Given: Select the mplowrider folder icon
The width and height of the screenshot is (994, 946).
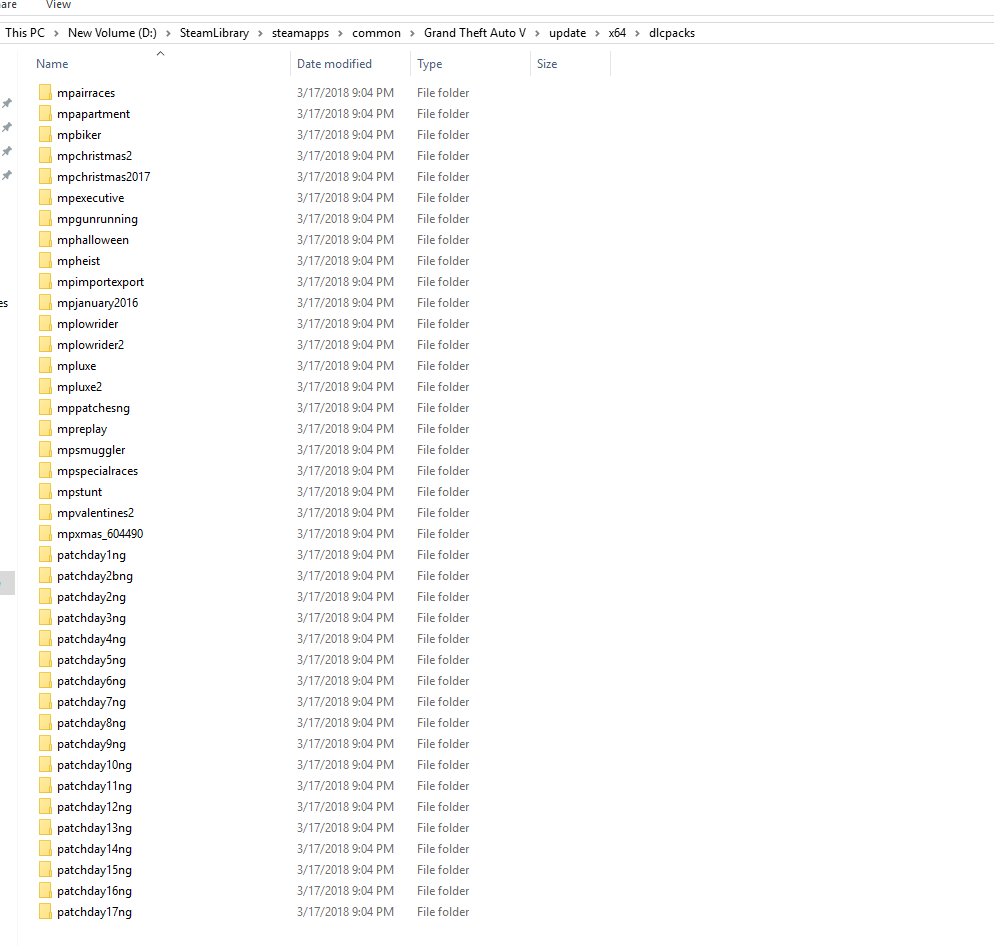Looking at the screenshot, I should [45, 323].
